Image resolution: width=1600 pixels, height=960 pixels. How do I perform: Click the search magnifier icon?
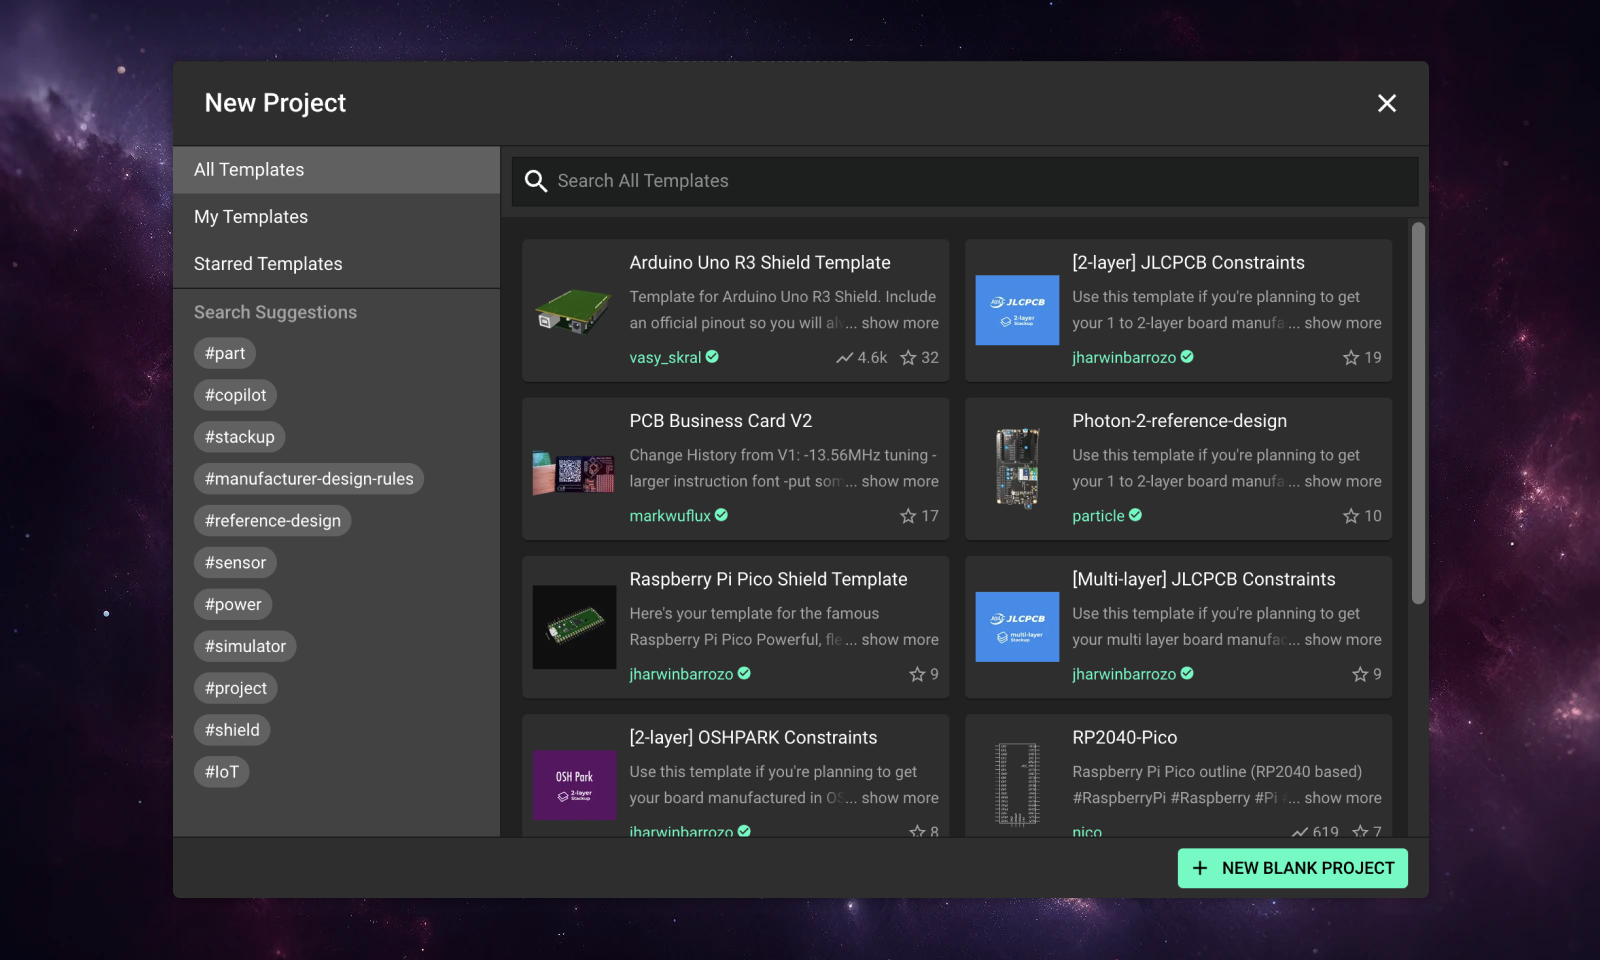[x=536, y=181]
